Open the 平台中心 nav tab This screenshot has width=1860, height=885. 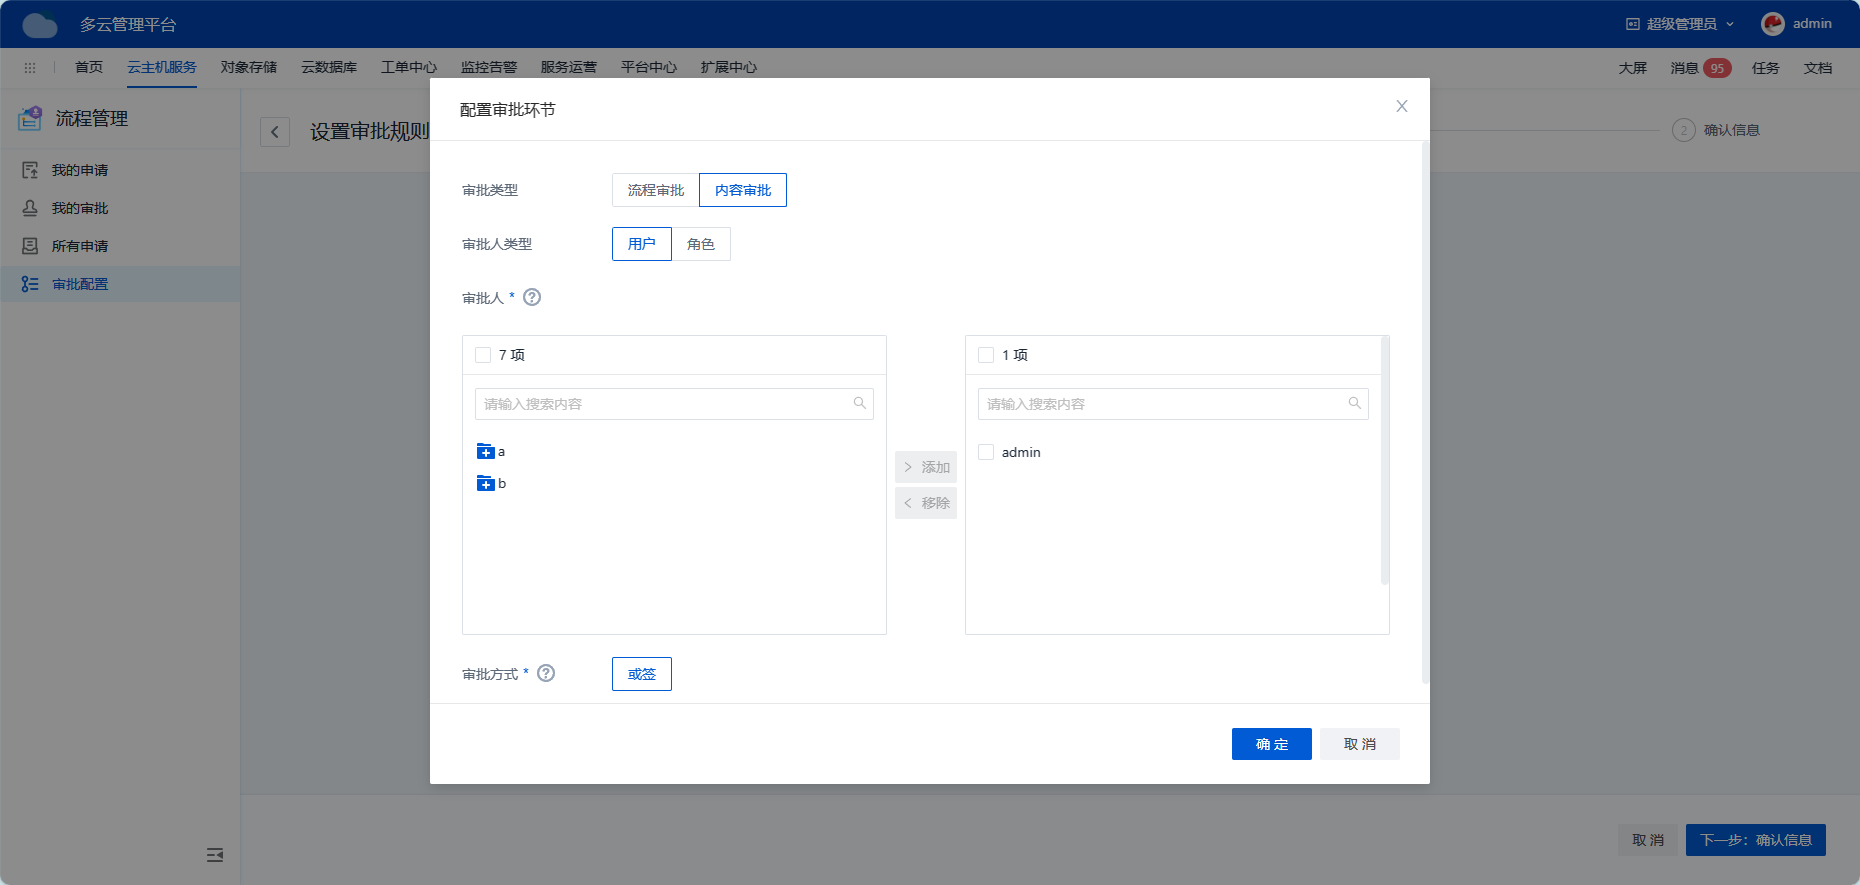649,67
